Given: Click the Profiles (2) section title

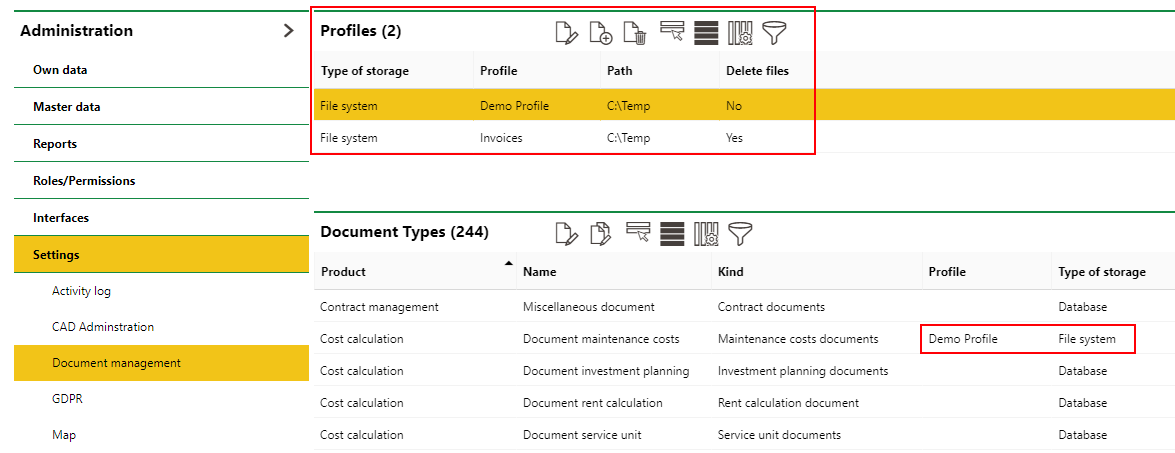Looking at the screenshot, I should coord(361,31).
